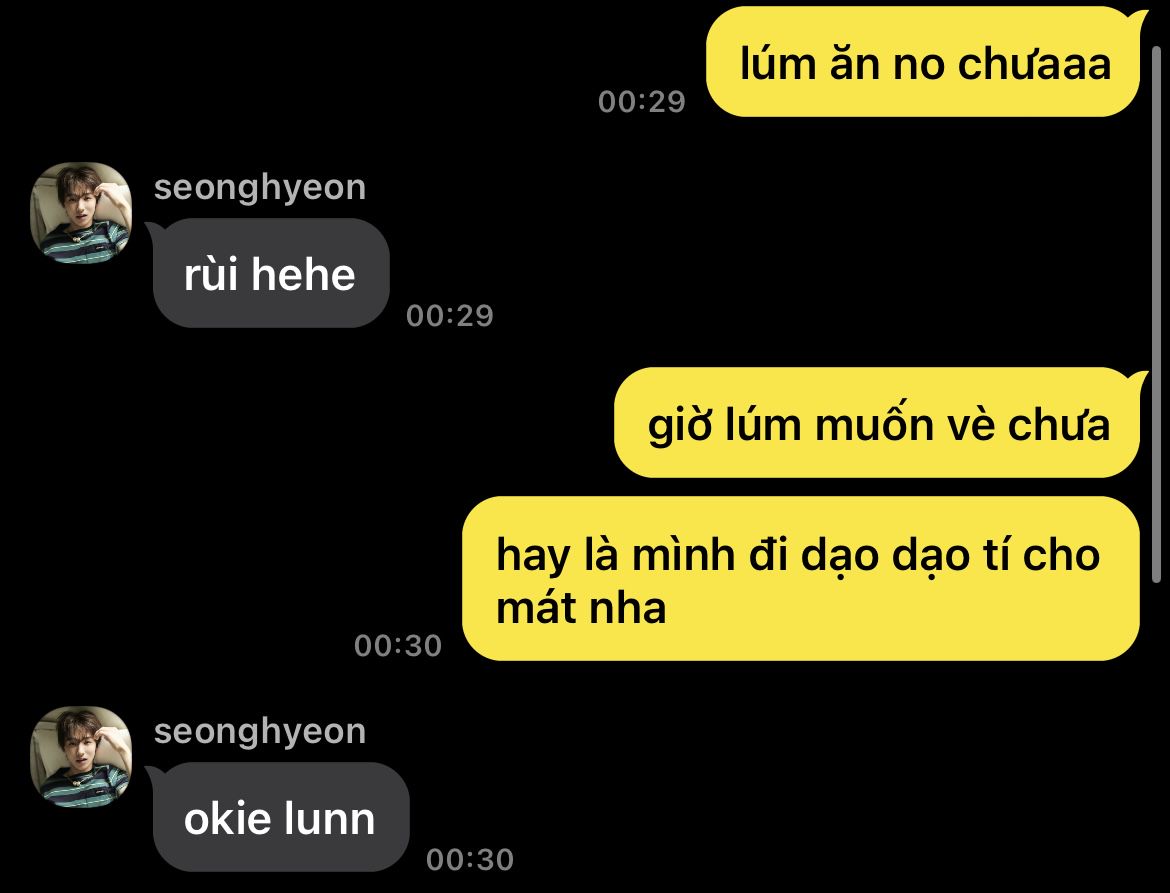The image size is (1170, 893).
Task: Click the 00:29 timestamp beside "lúm ăn no chưaaa"
Action: pos(642,102)
